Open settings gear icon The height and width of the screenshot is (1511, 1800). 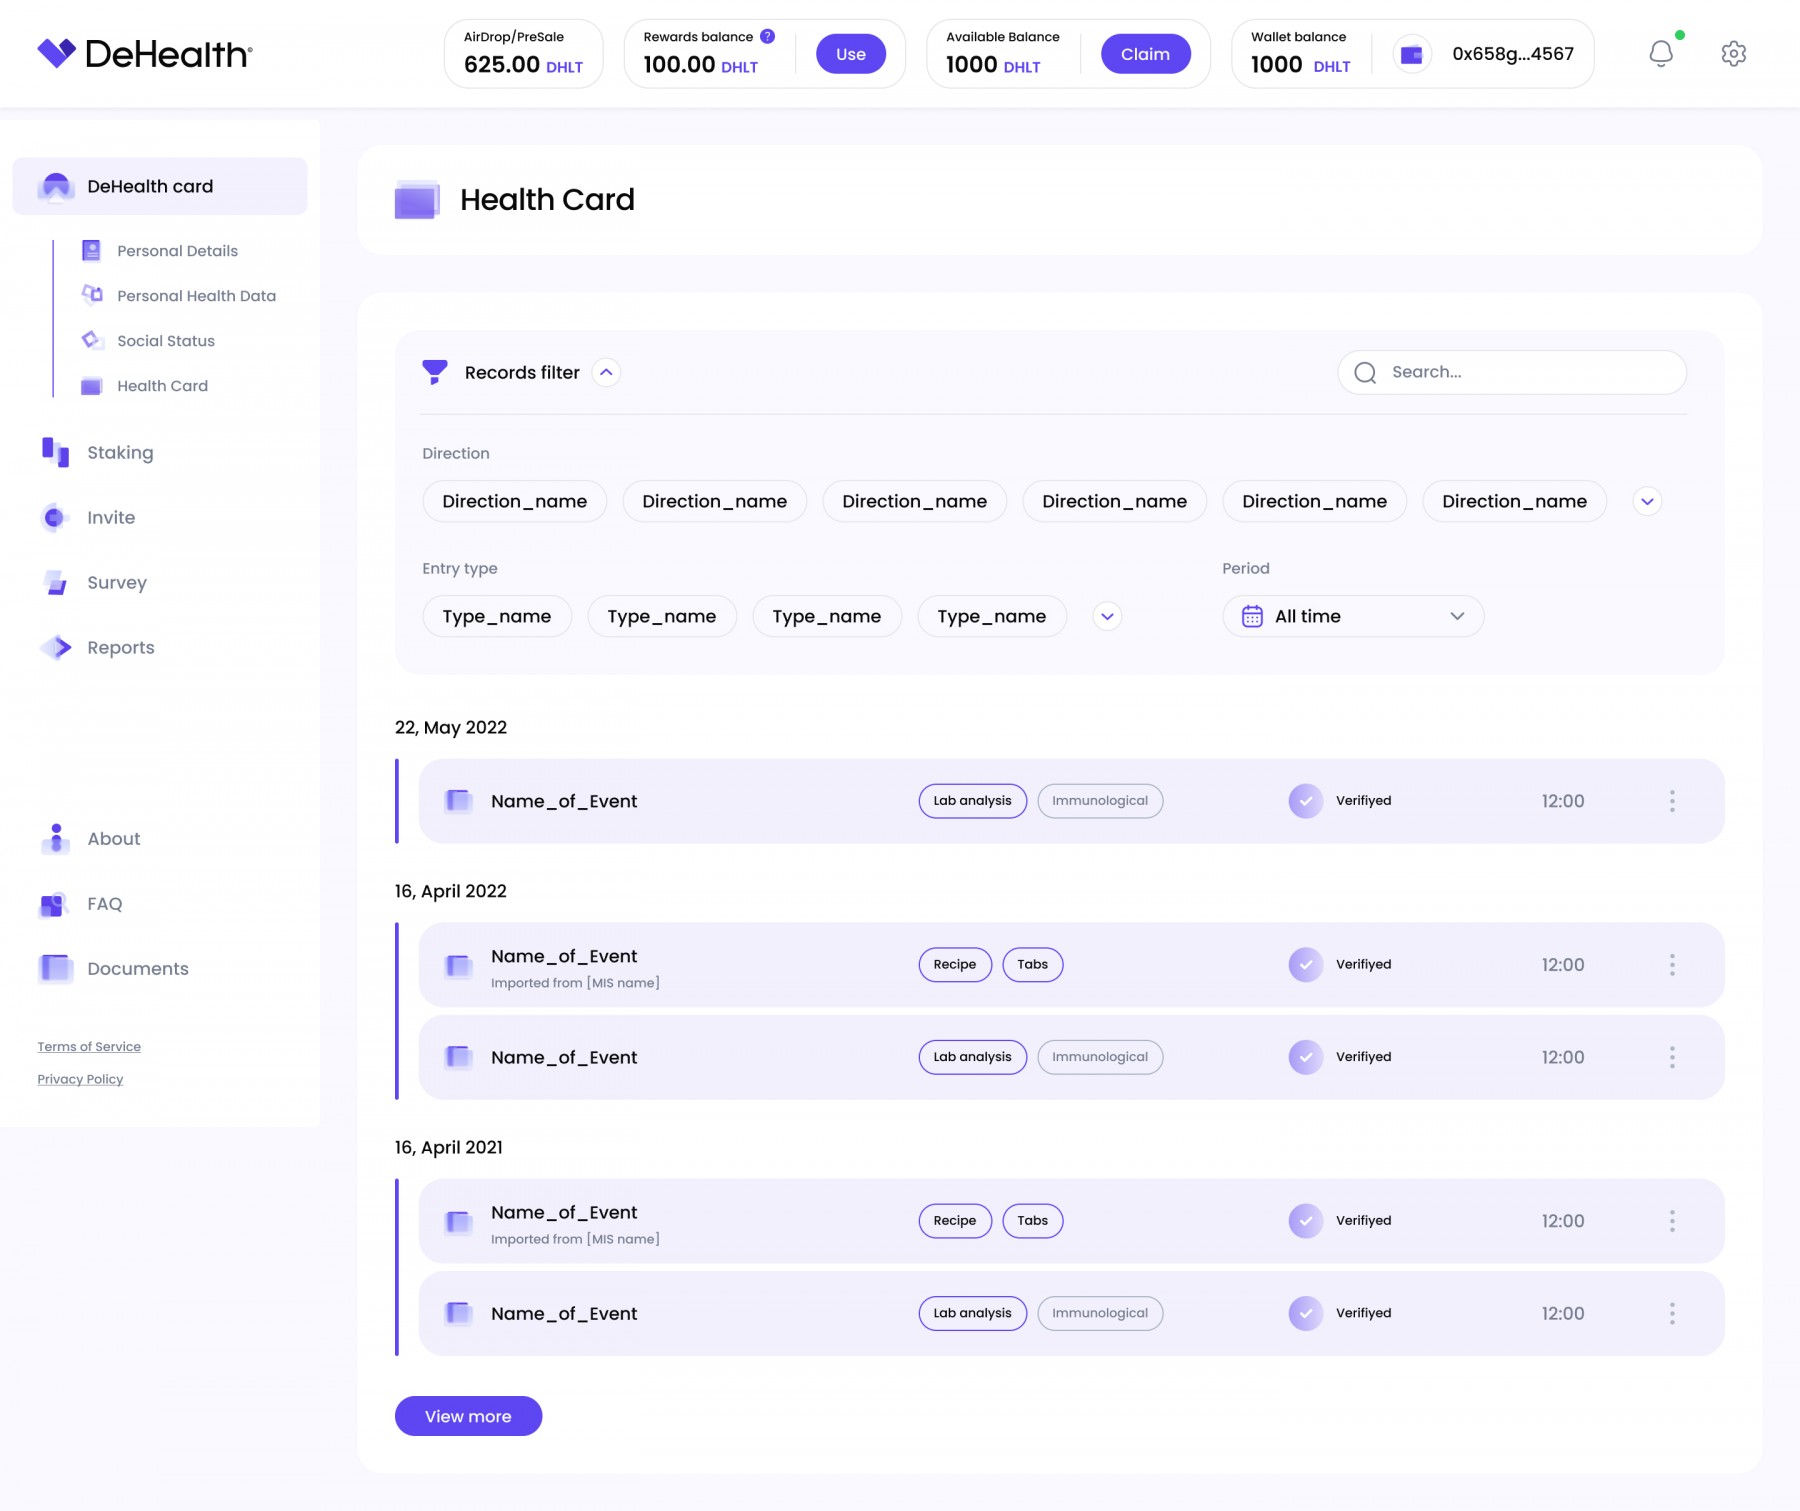(x=1733, y=54)
